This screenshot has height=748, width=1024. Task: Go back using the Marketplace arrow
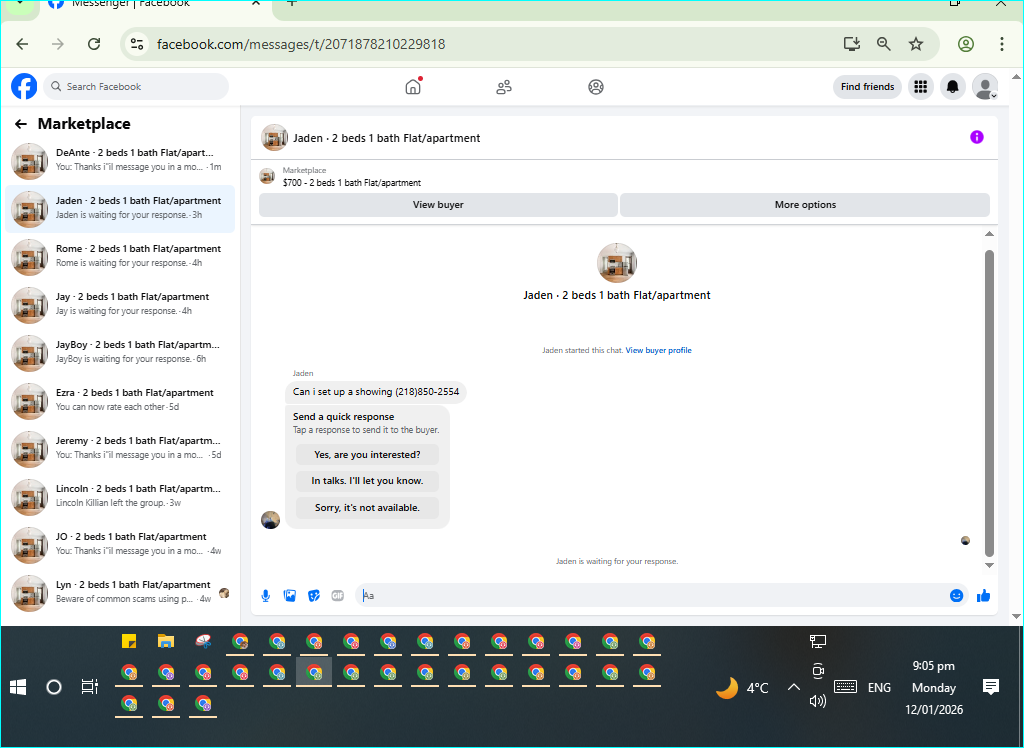(x=21, y=124)
